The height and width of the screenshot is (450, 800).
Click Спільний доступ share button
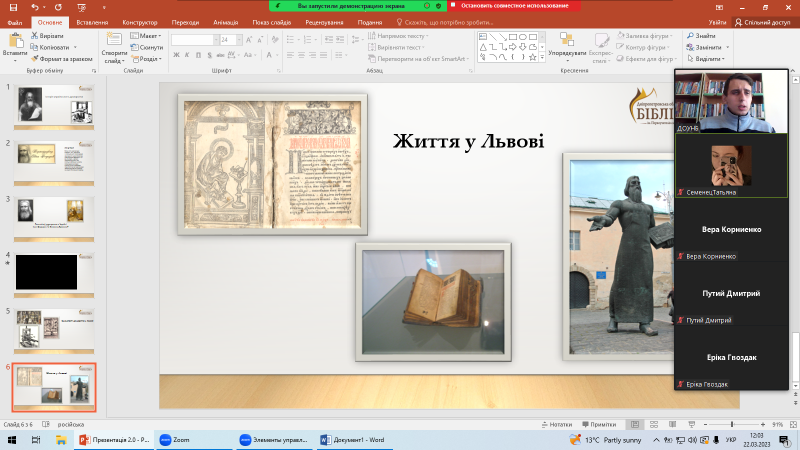tap(762, 22)
